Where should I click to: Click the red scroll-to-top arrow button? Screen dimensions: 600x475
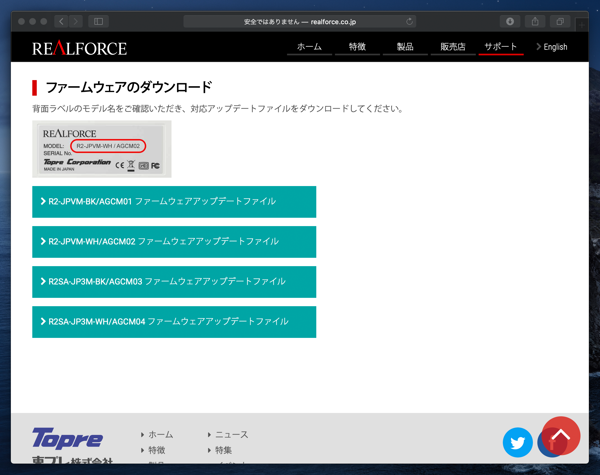click(561, 436)
